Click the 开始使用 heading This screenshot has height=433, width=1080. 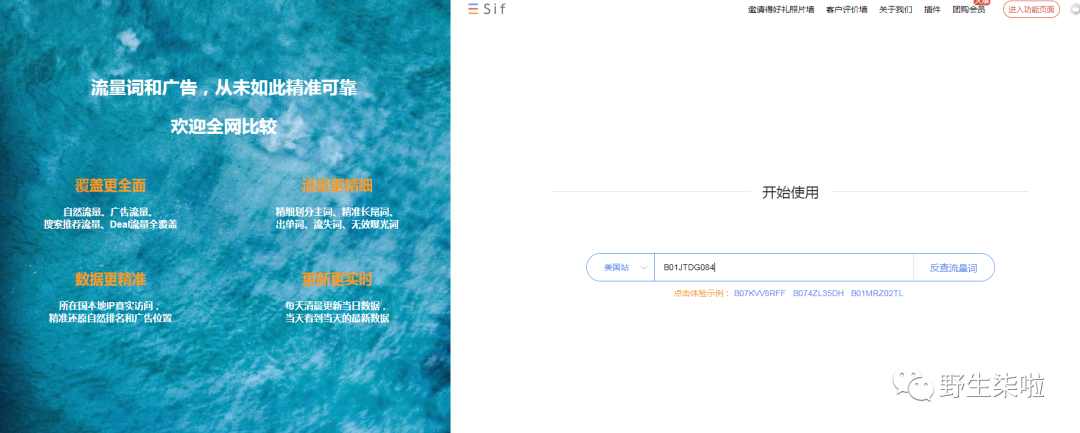click(790, 193)
